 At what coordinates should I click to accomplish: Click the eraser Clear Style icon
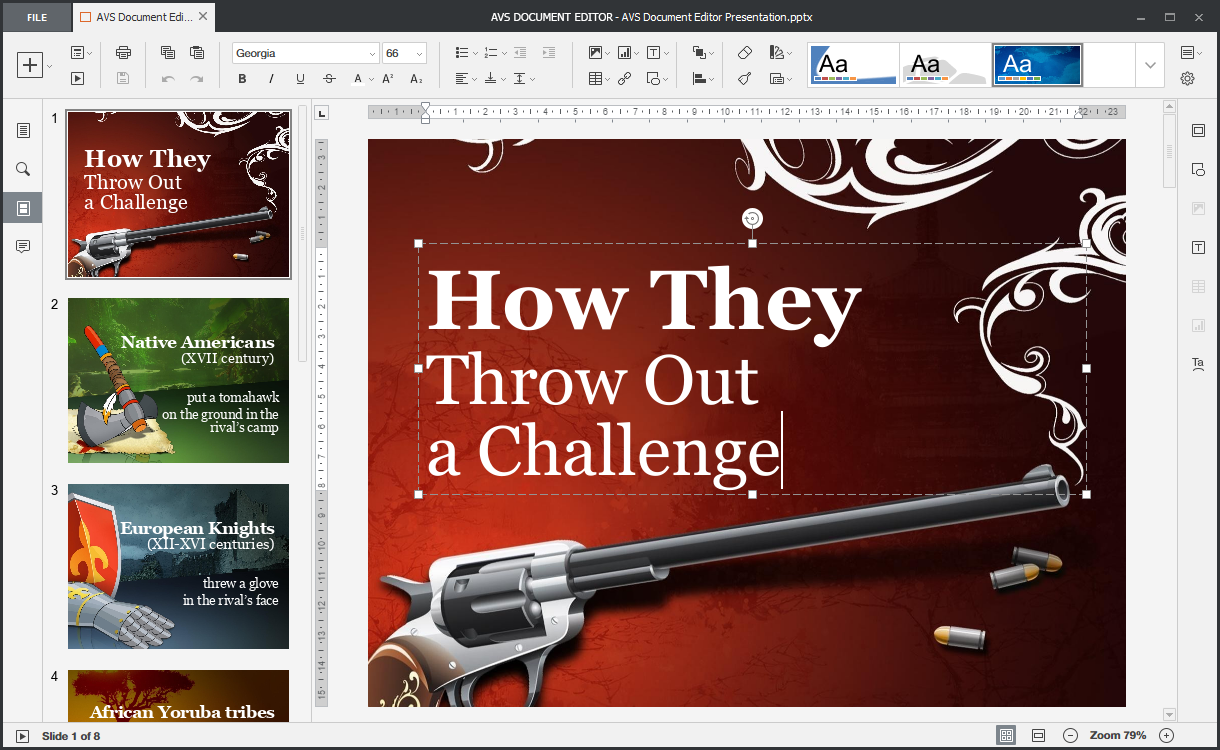tap(744, 53)
